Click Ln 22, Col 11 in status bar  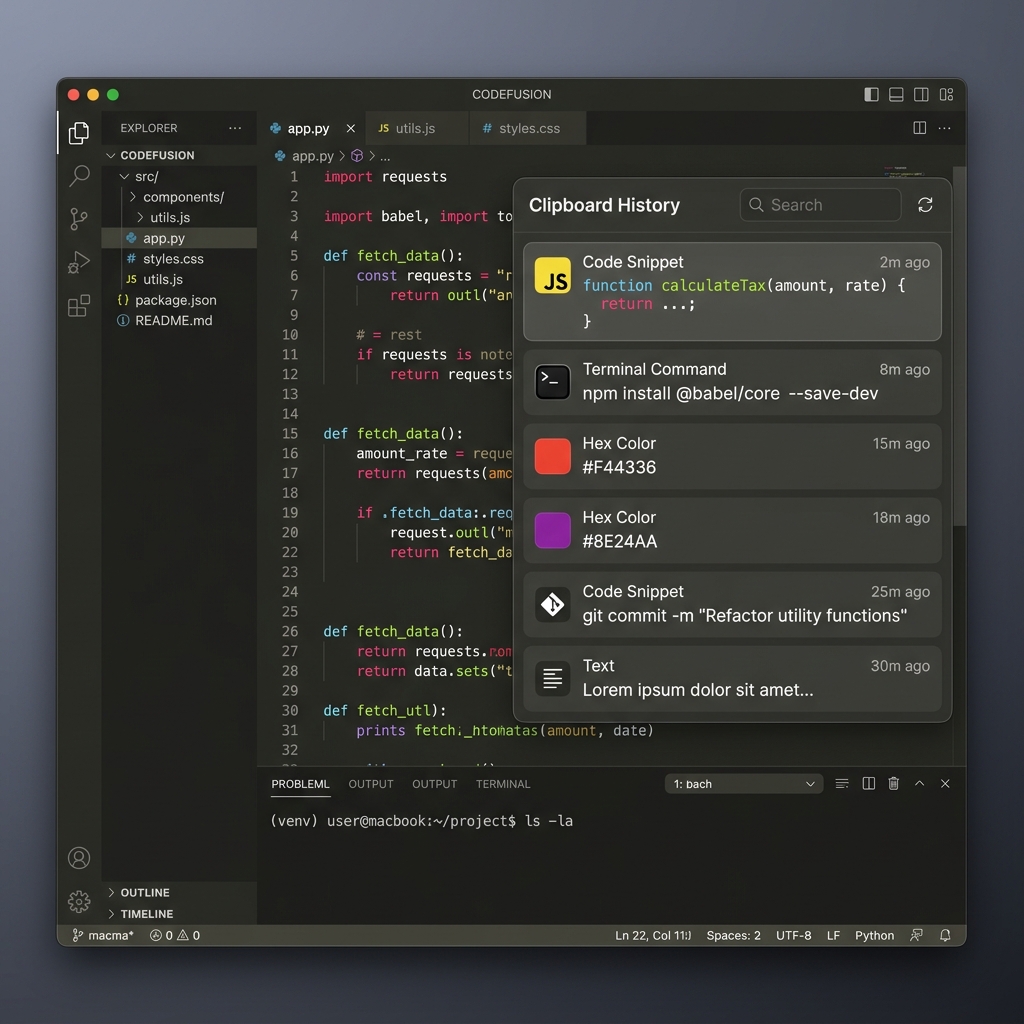(653, 935)
